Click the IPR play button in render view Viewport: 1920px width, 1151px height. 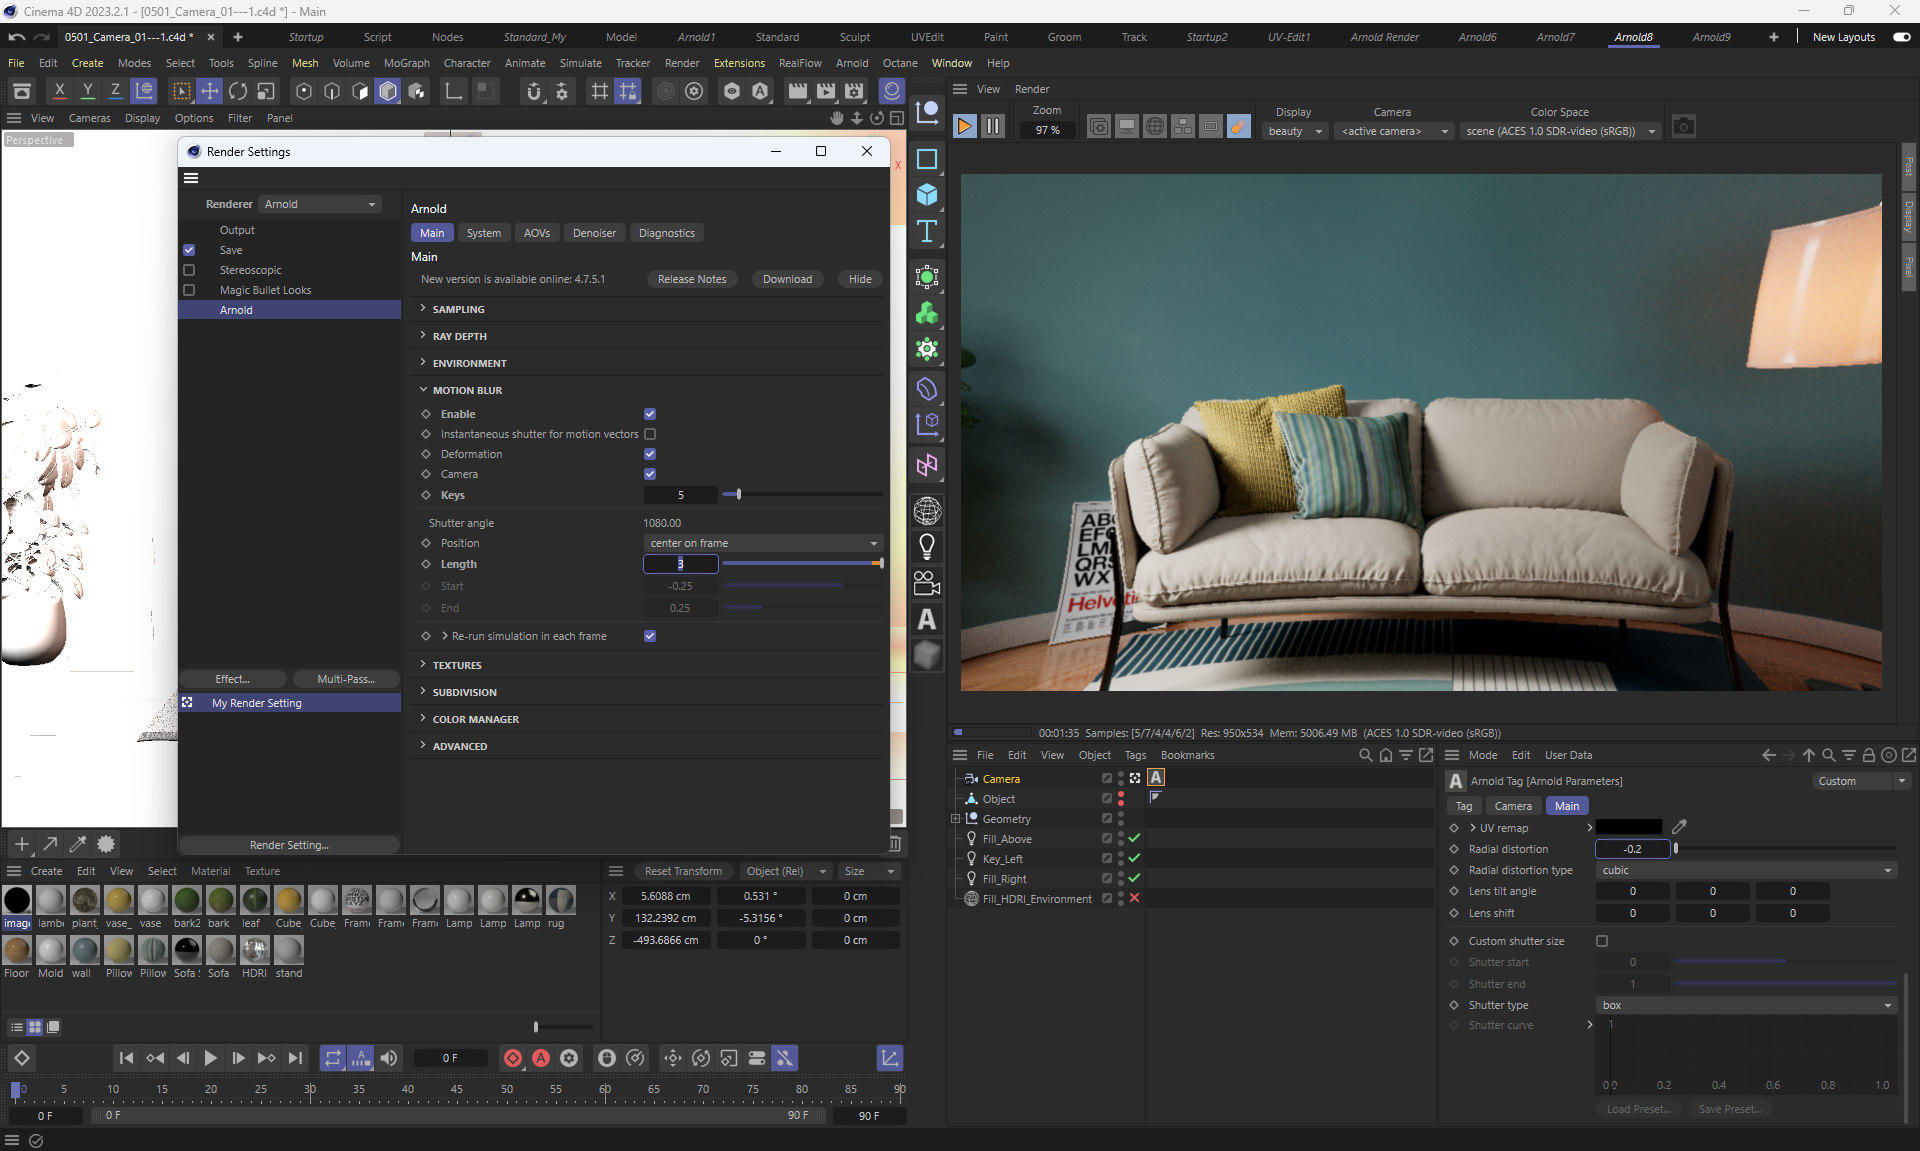tap(964, 126)
